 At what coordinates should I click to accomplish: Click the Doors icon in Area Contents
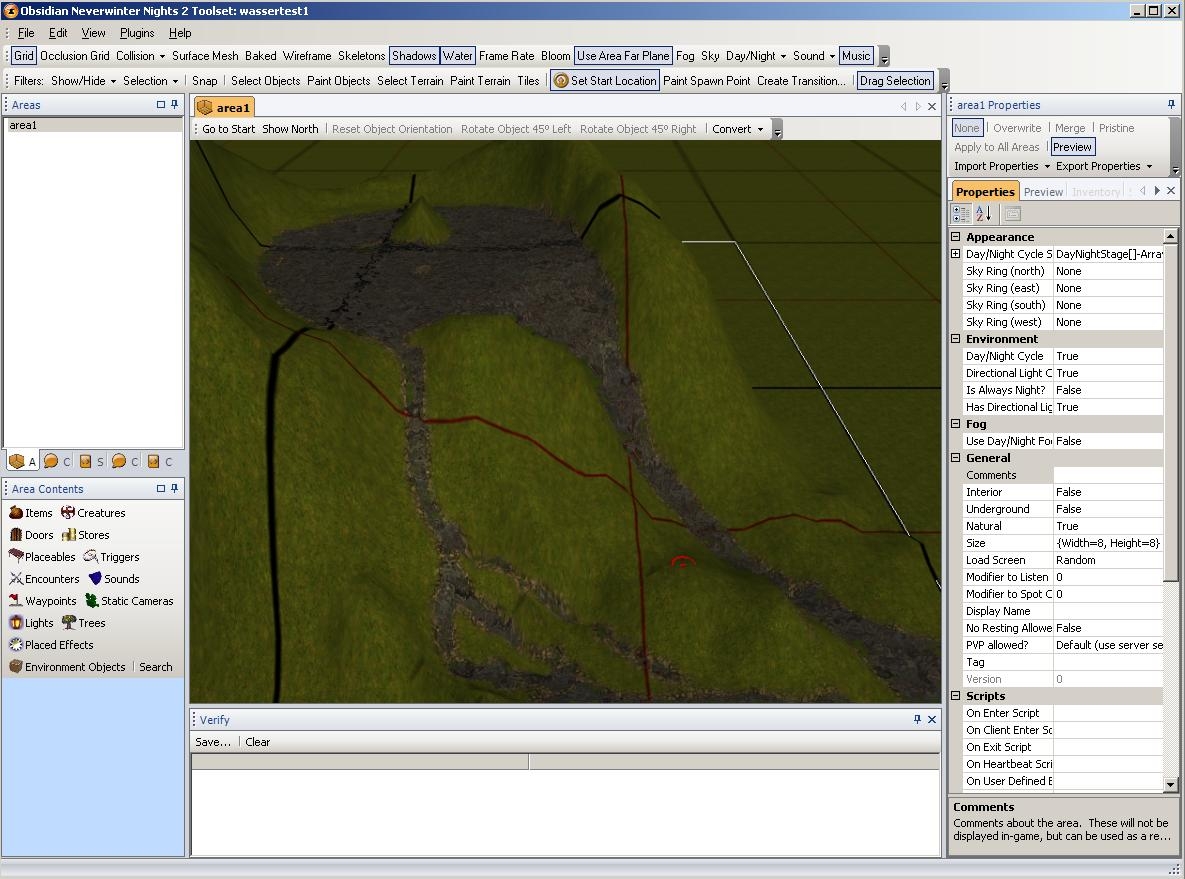tap(16, 535)
